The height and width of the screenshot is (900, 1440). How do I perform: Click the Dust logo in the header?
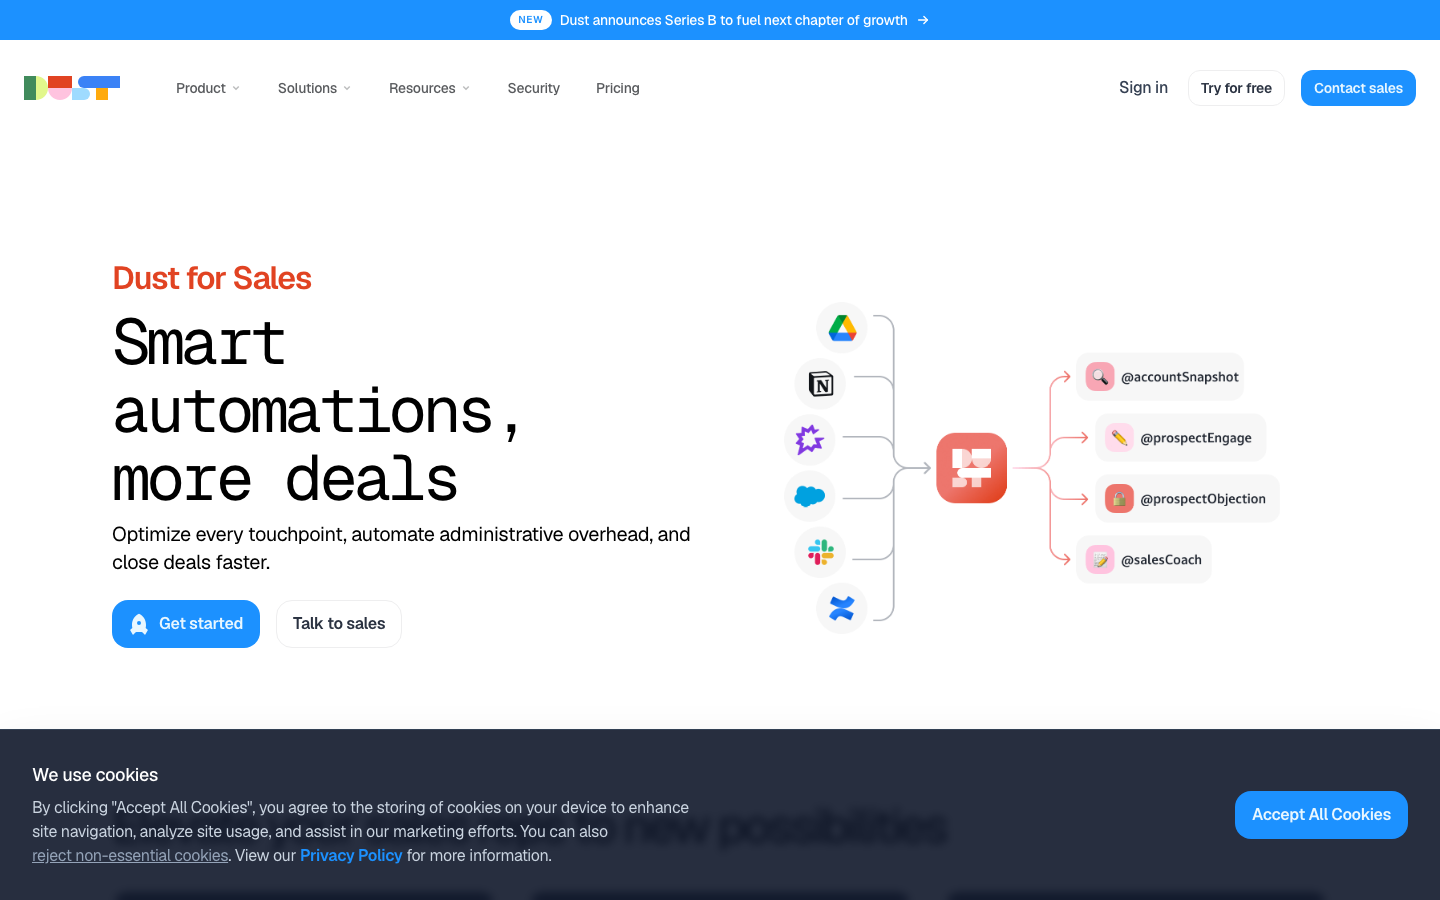click(72, 88)
